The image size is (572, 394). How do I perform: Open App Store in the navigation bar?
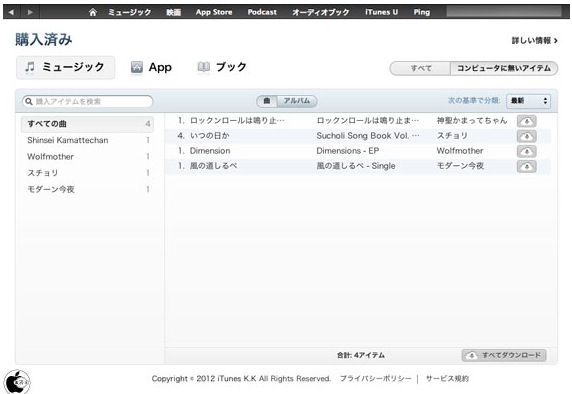pos(214,12)
